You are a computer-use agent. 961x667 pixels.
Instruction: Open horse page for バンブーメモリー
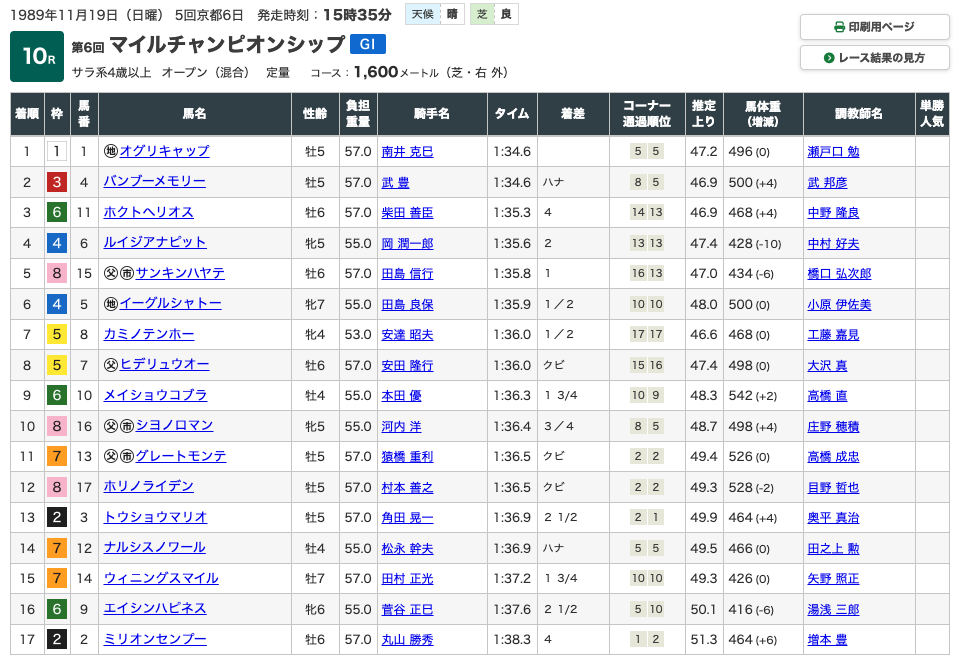click(154, 182)
